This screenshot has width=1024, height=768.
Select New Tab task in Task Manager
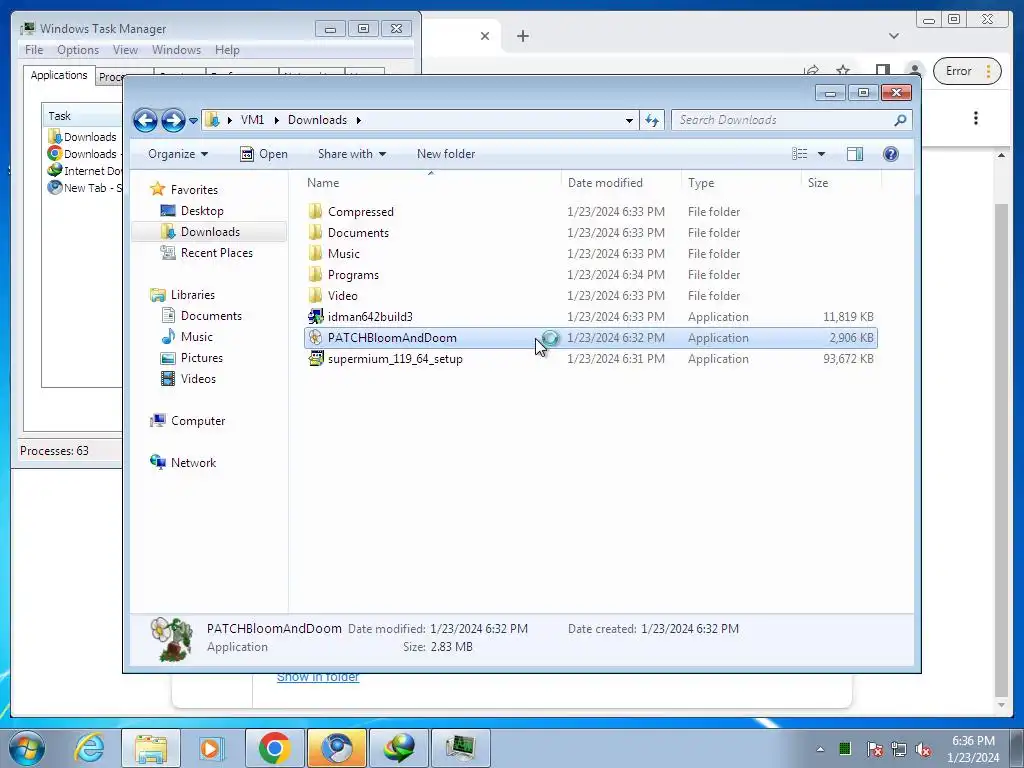point(84,188)
